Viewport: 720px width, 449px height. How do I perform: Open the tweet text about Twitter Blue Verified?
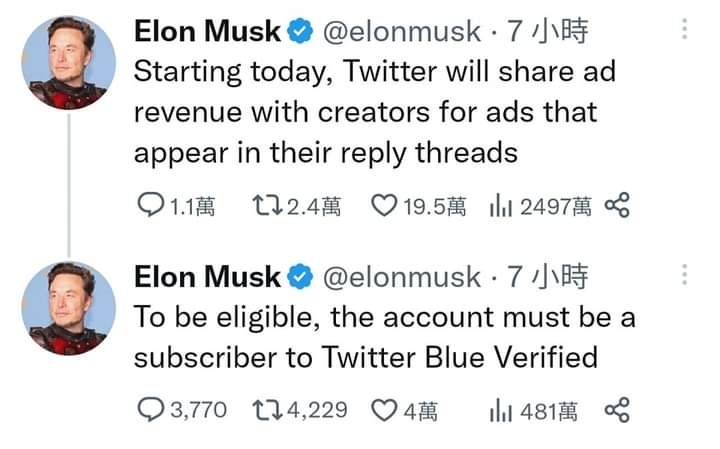pyautogui.click(x=380, y=337)
